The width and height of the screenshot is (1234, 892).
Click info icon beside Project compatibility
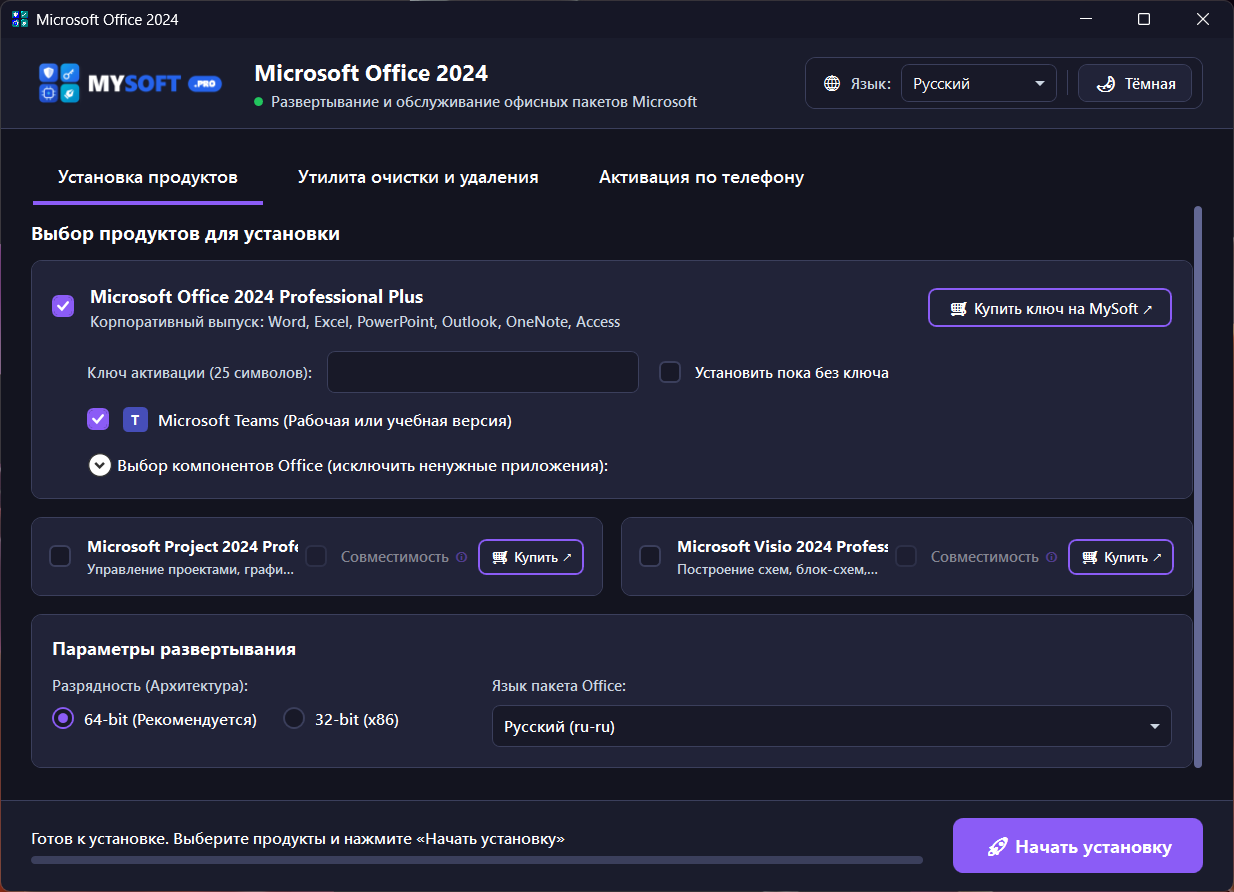pos(461,557)
